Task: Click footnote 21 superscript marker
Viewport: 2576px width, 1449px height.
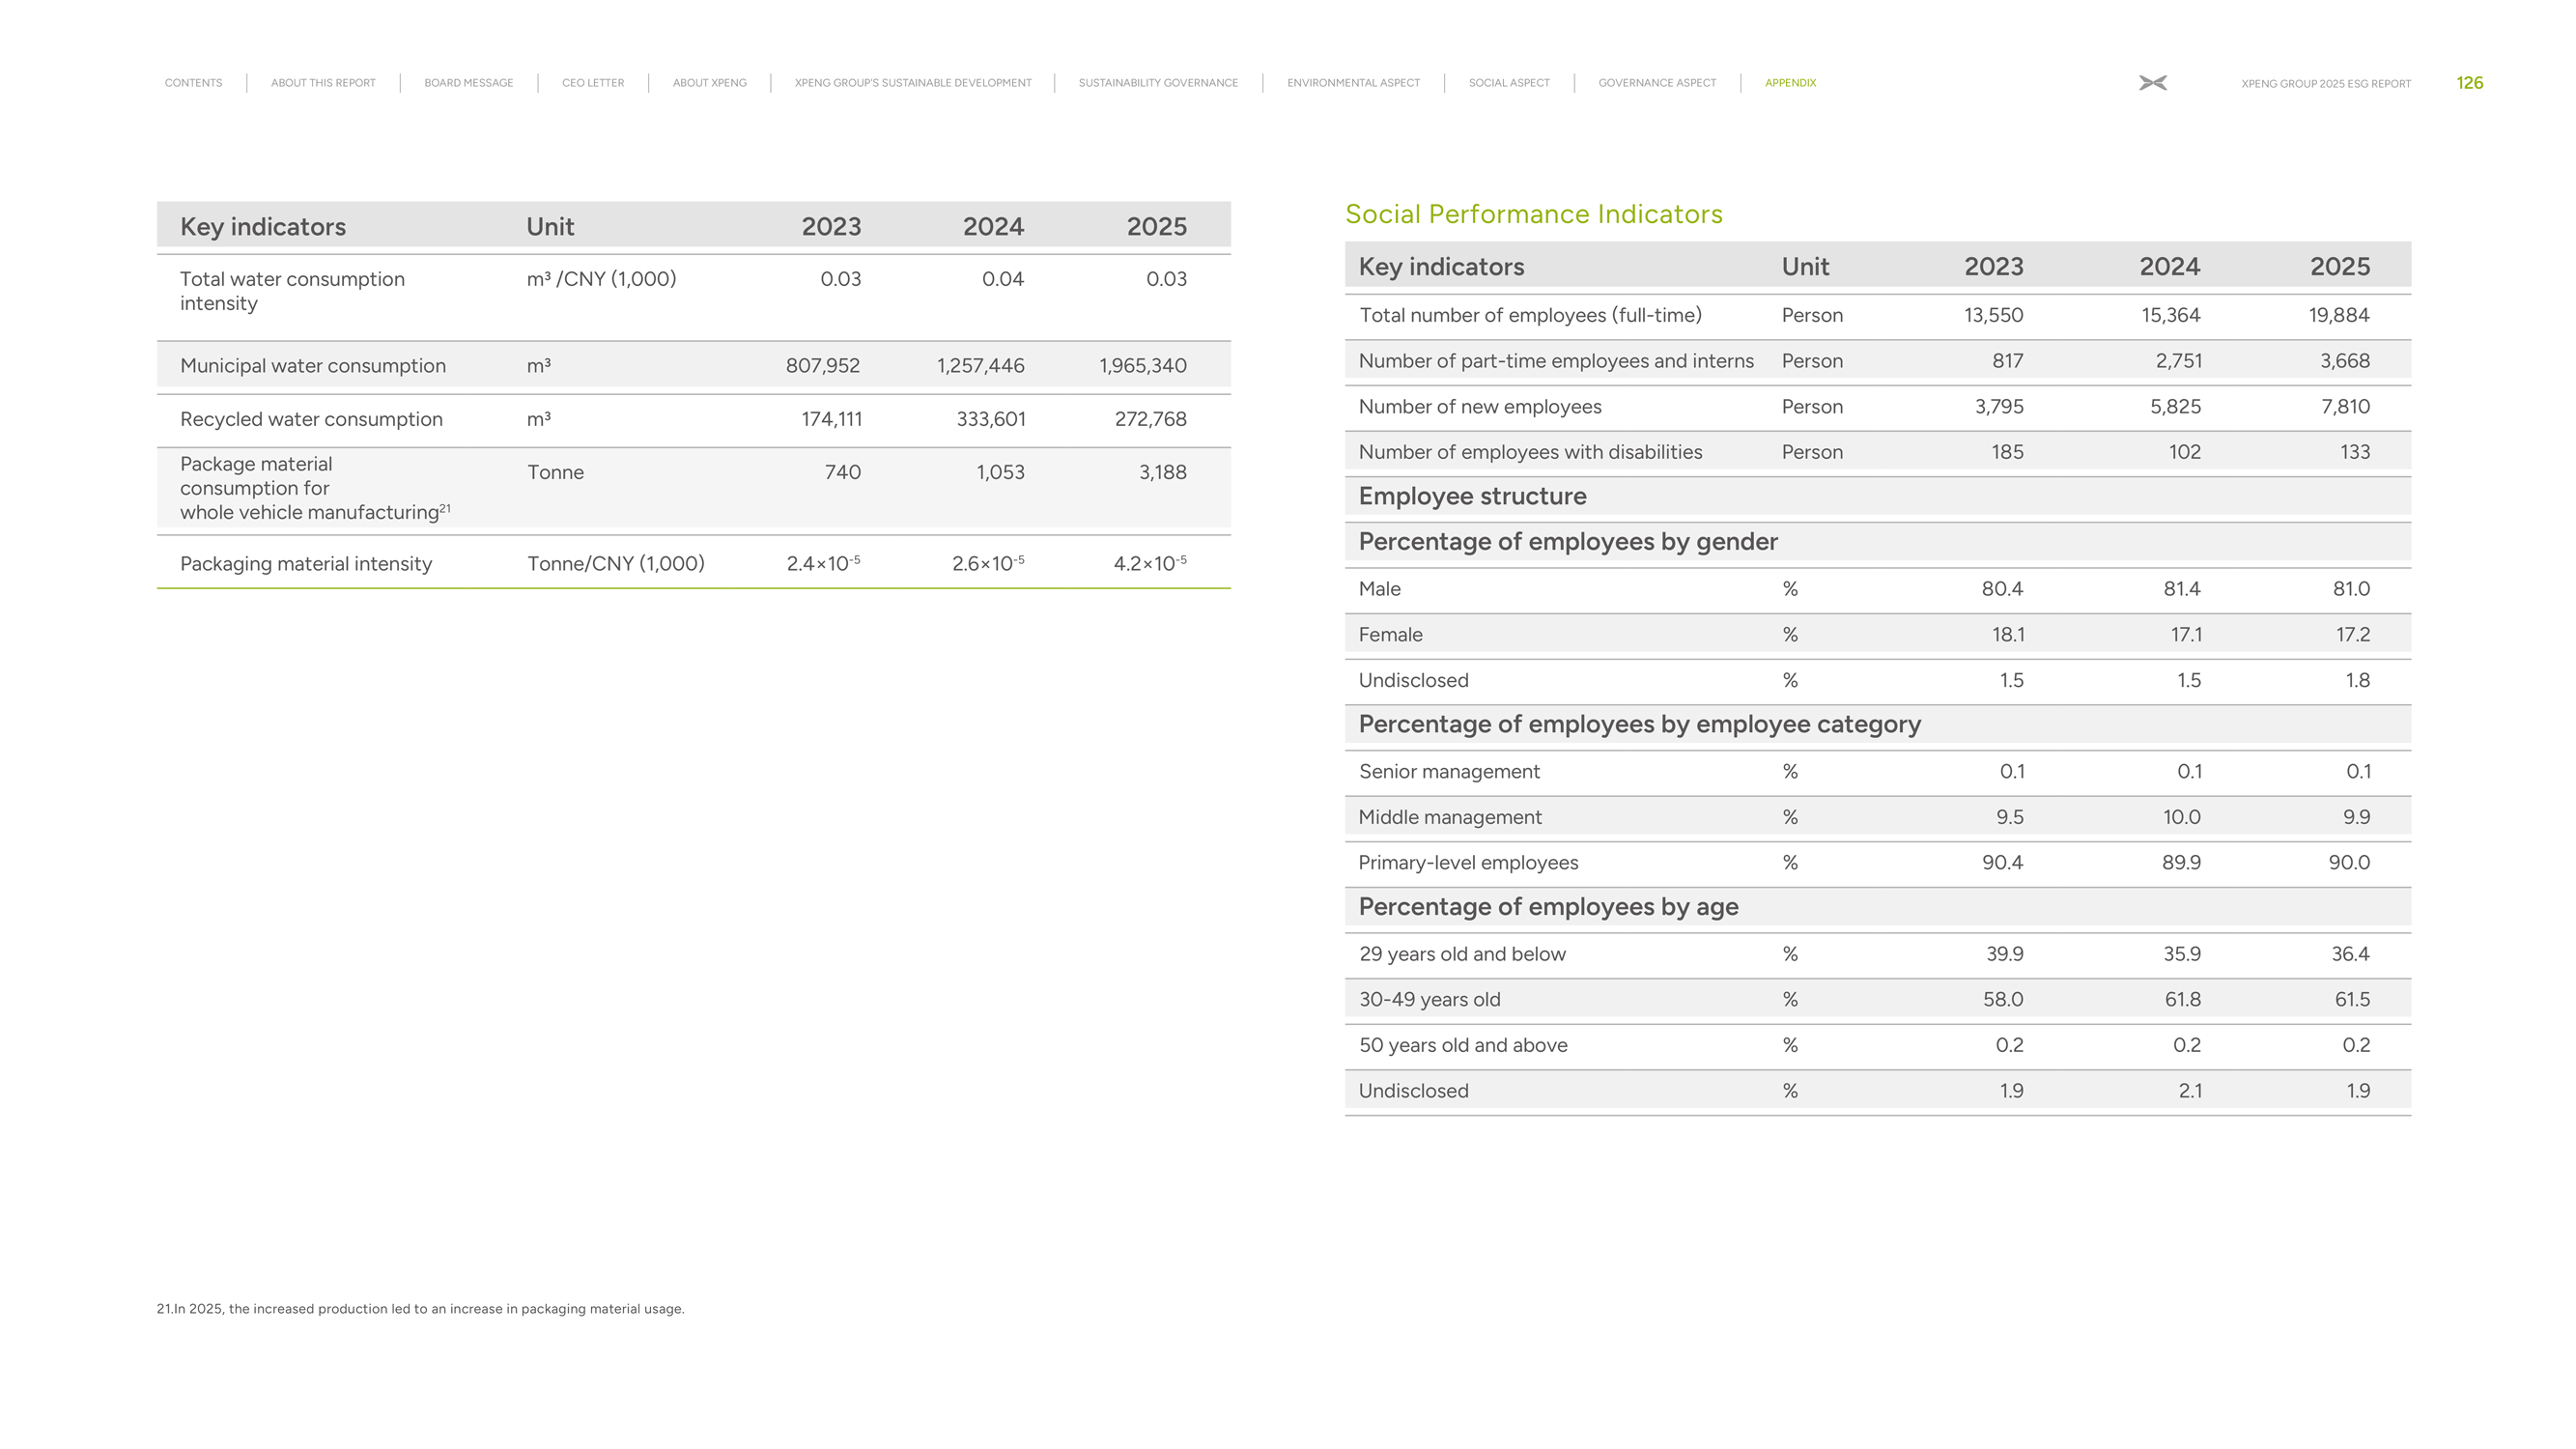Action: [445, 508]
